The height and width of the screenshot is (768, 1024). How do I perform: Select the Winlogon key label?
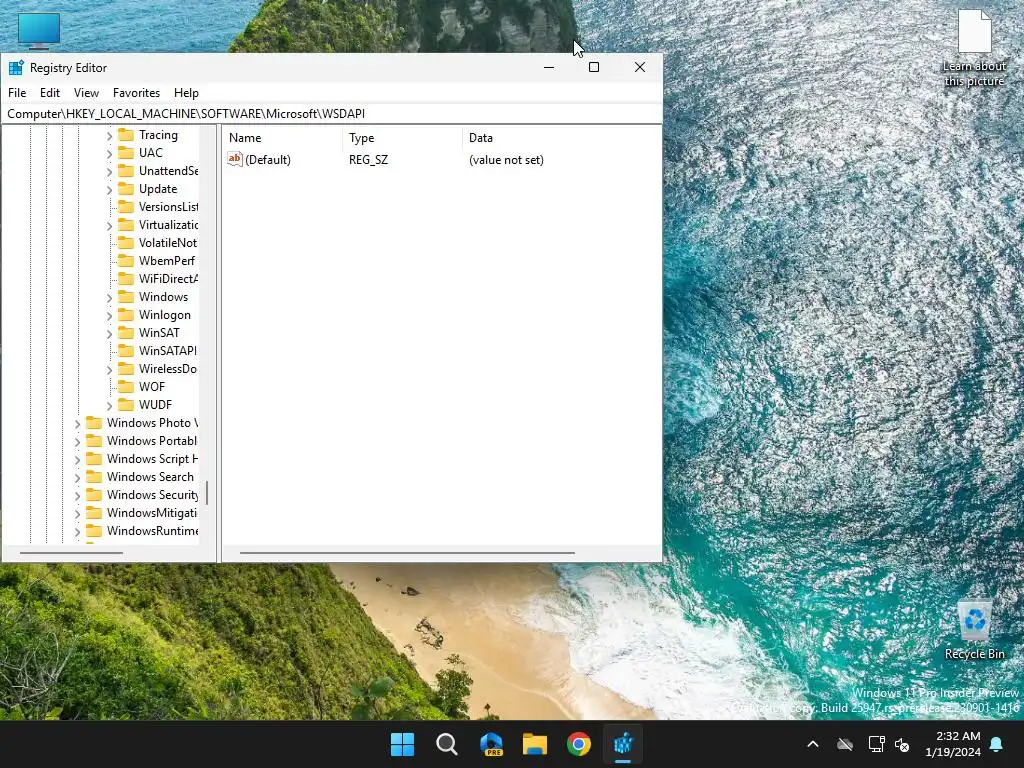pyautogui.click(x=165, y=315)
